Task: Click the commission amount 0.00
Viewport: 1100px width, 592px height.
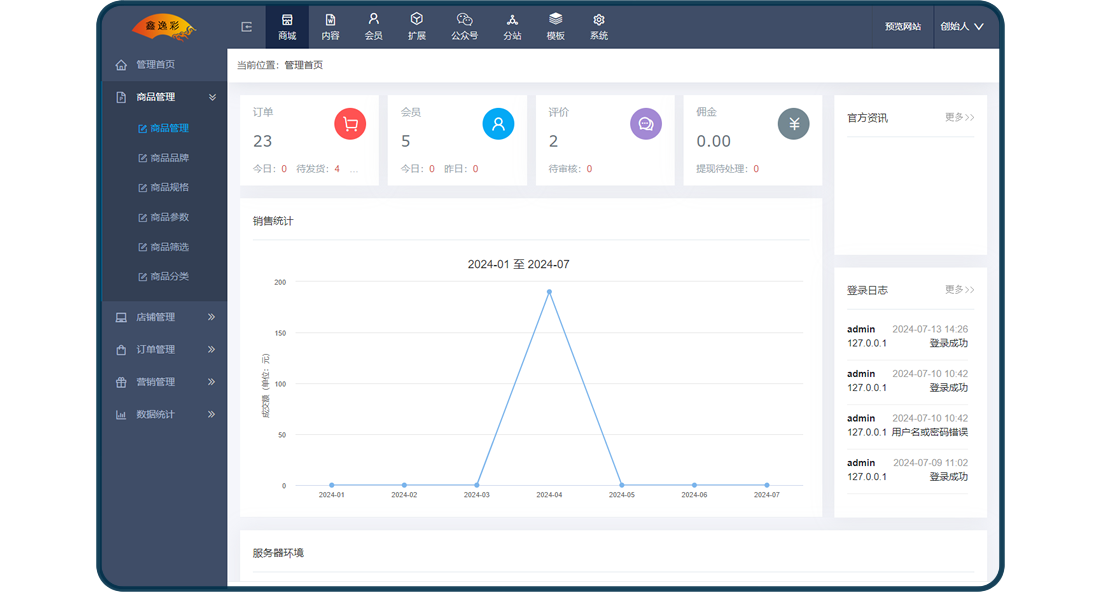Action: click(x=713, y=142)
